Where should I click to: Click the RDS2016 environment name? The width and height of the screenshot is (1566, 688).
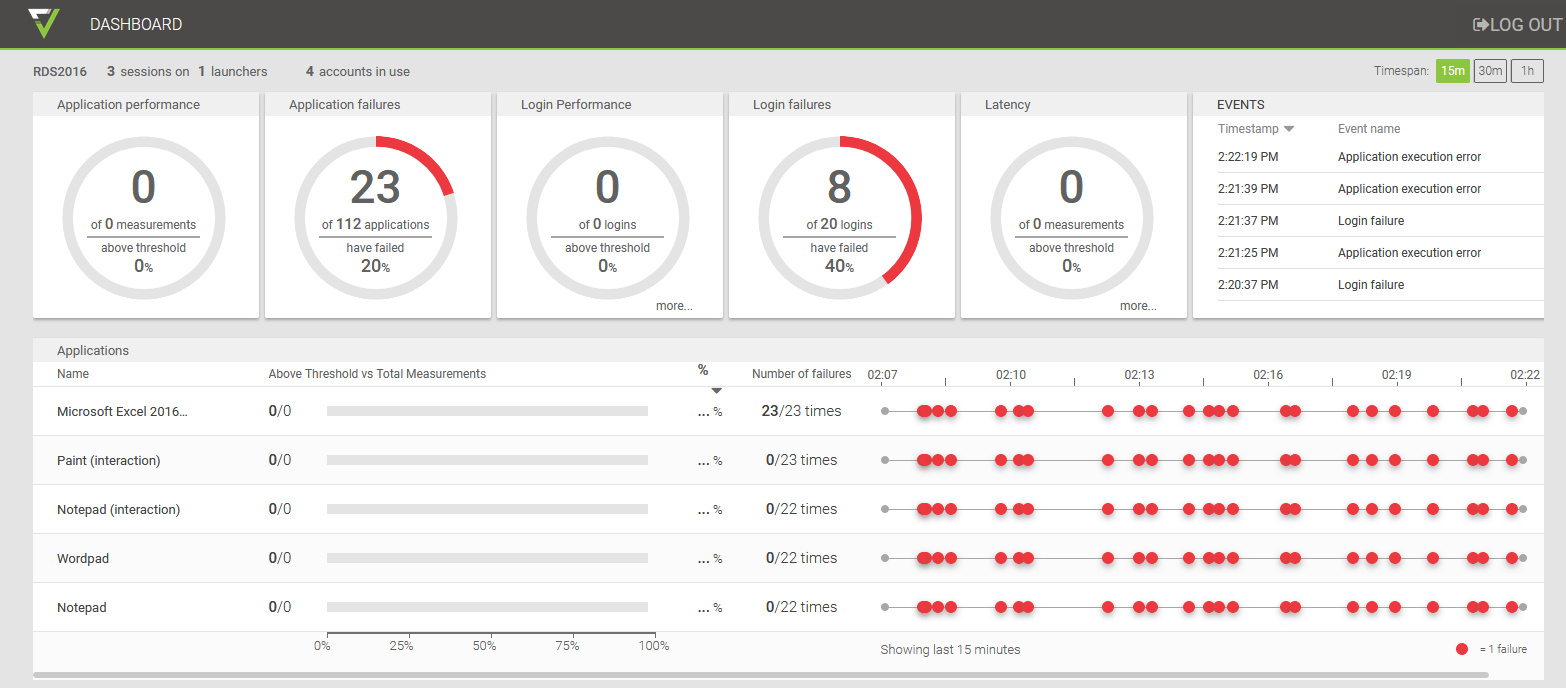click(x=60, y=72)
